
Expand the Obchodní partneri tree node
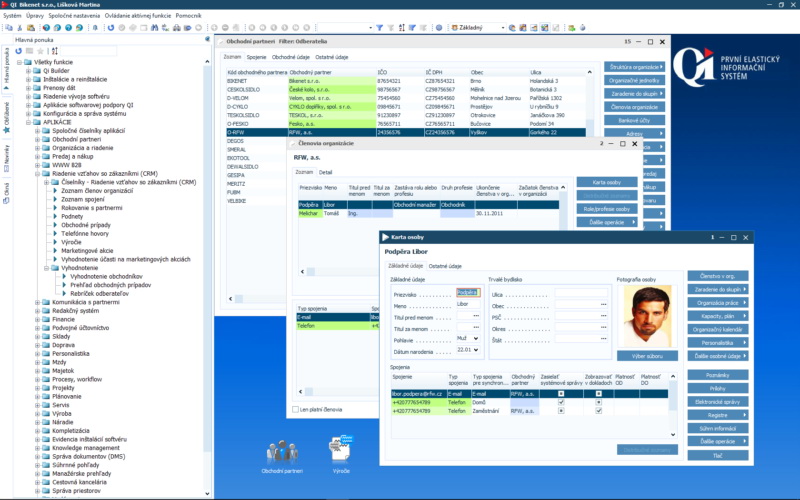tap(37, 139)
